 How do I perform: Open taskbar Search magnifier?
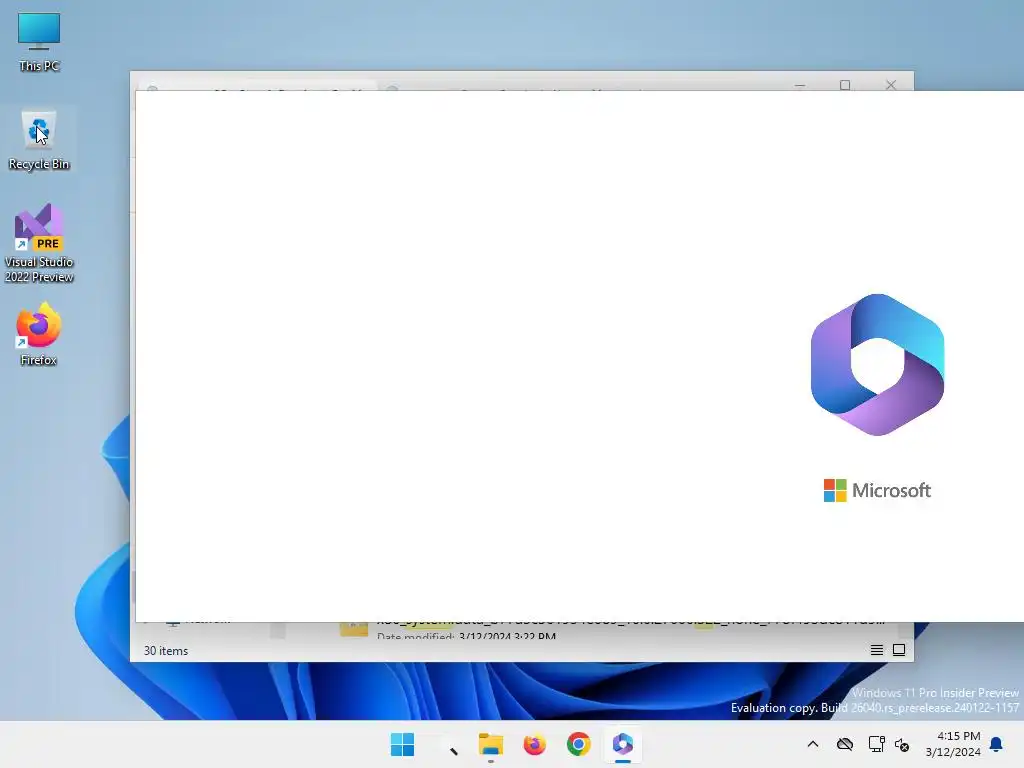[x=447, y=744]
